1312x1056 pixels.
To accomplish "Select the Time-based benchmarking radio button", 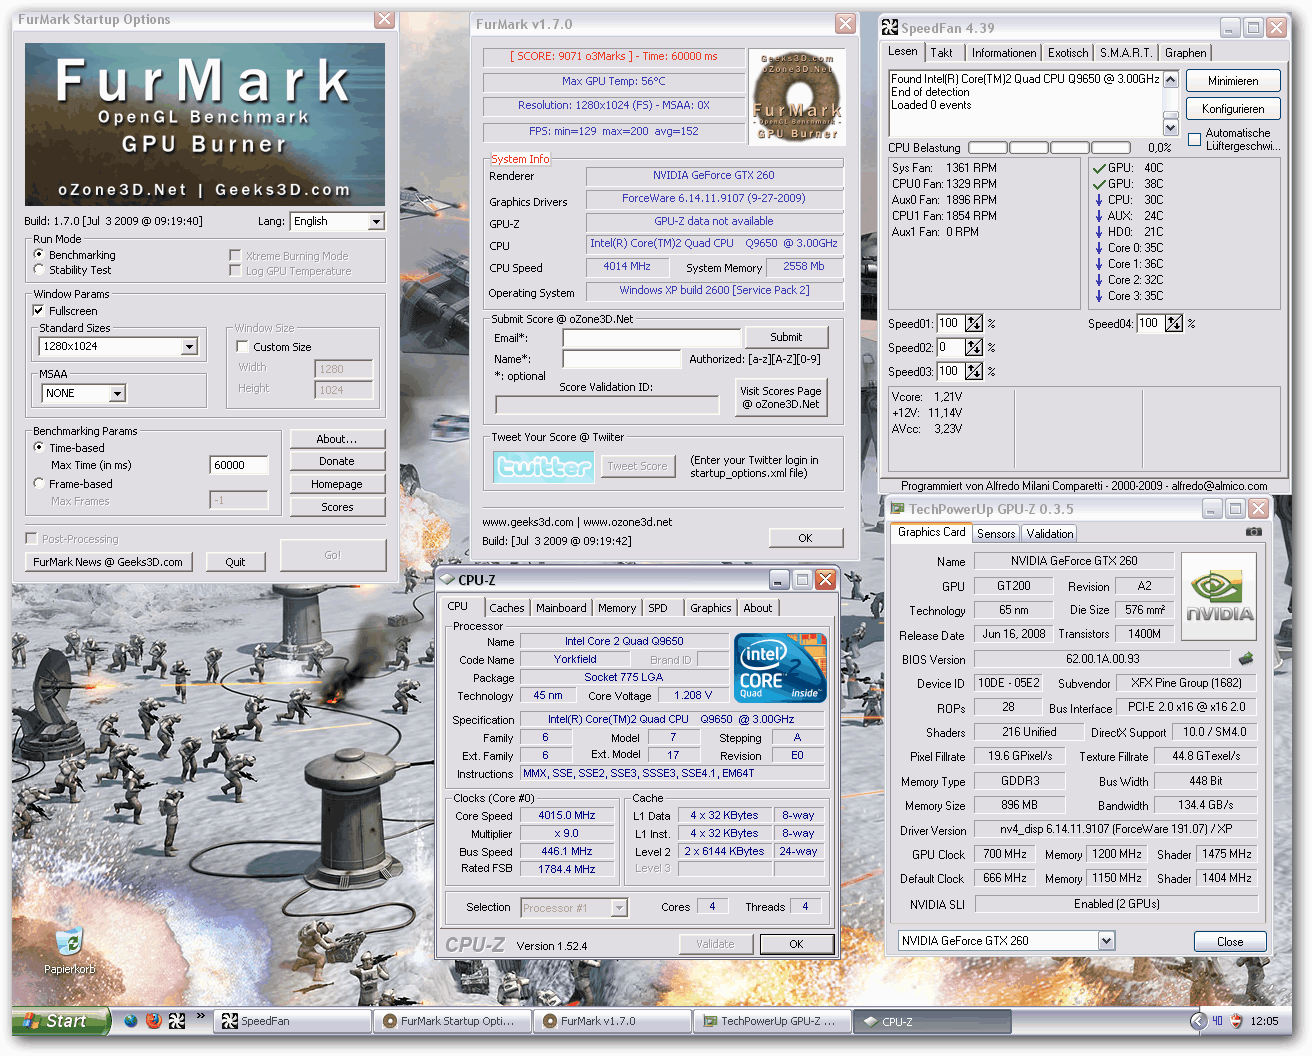I will click(x=40, y=448).
